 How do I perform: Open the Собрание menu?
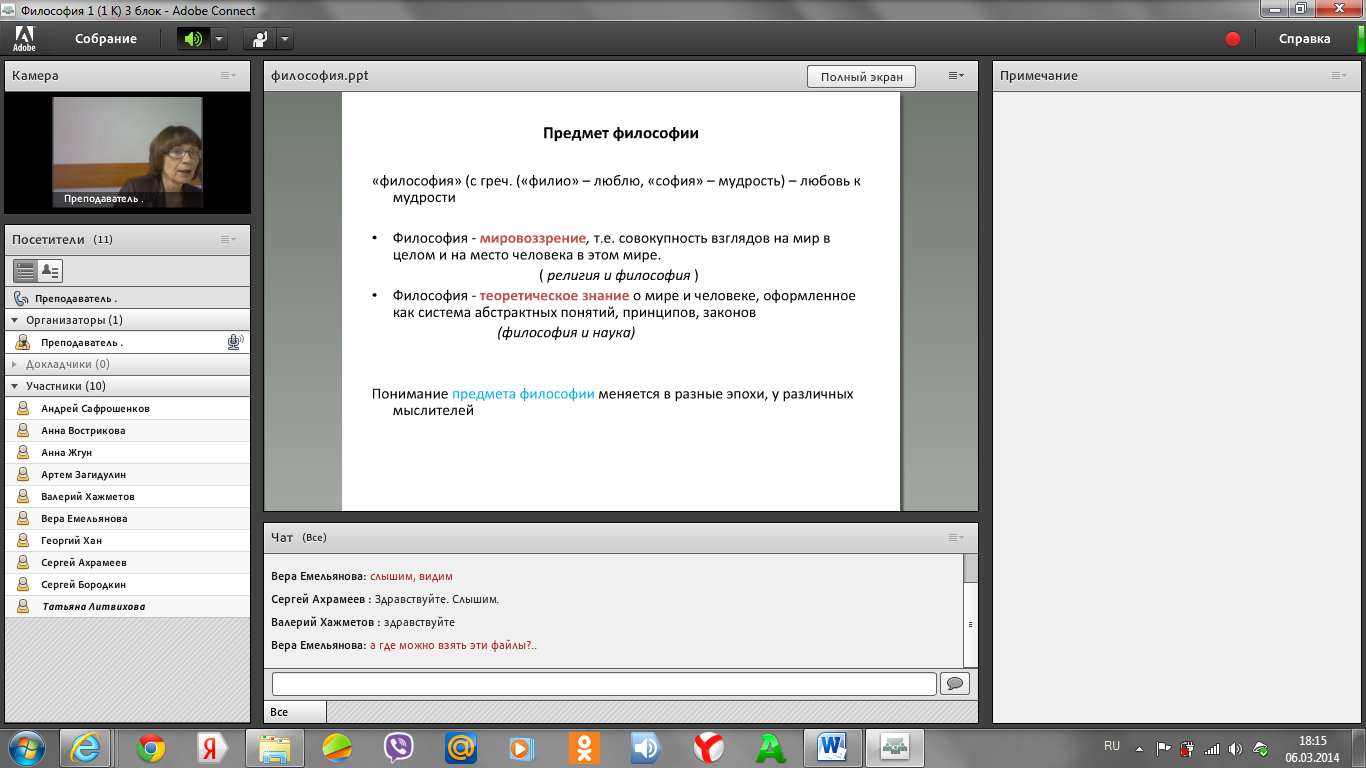[105, 39]
